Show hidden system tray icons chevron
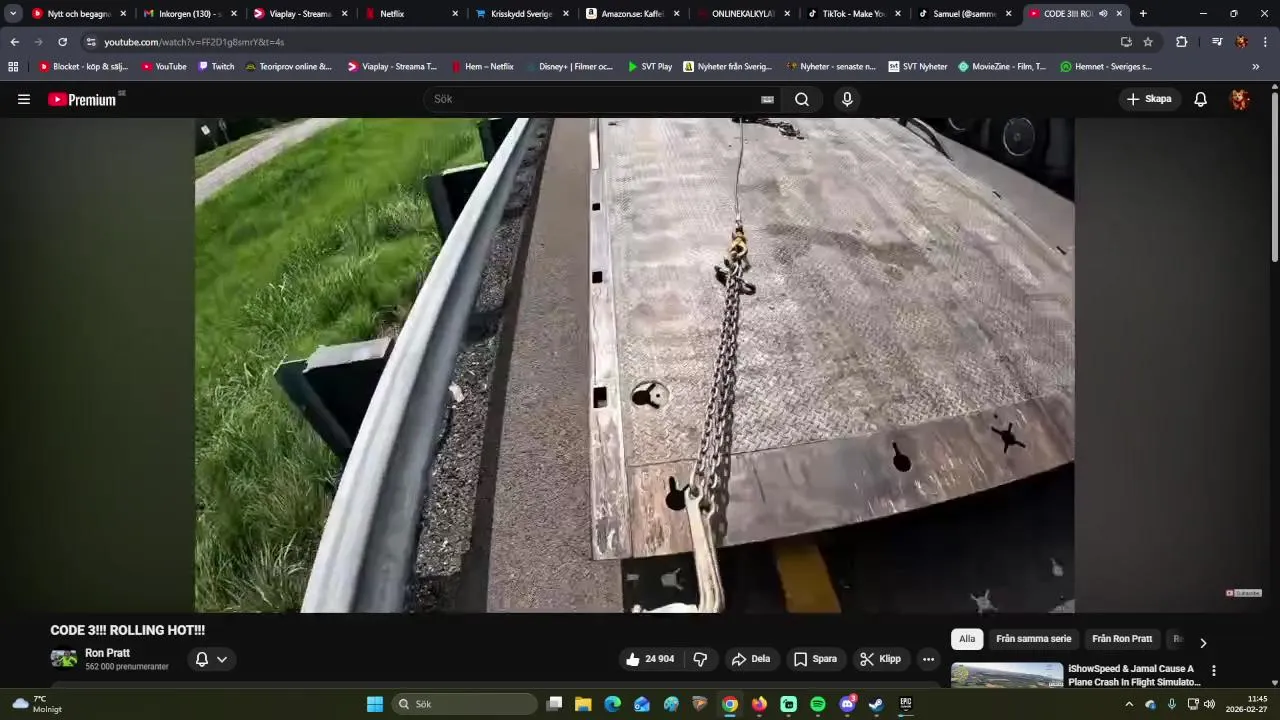 coord(1129,704)
